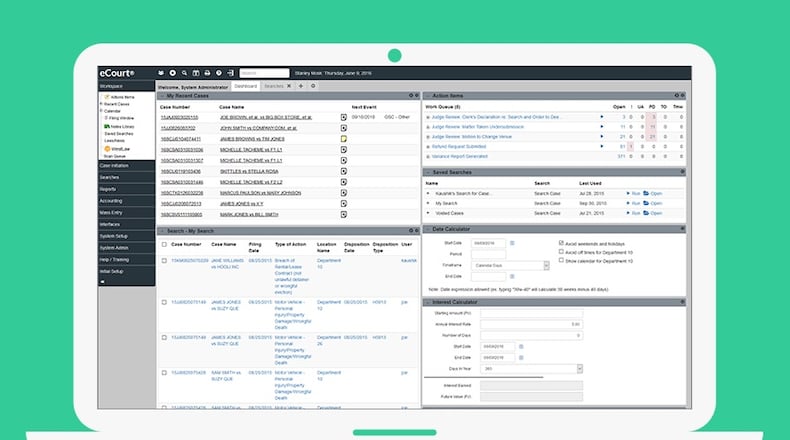This screenshot has width=790, height=440.
Task: Open Variance Report Generated queue
Action: [459, 156]
